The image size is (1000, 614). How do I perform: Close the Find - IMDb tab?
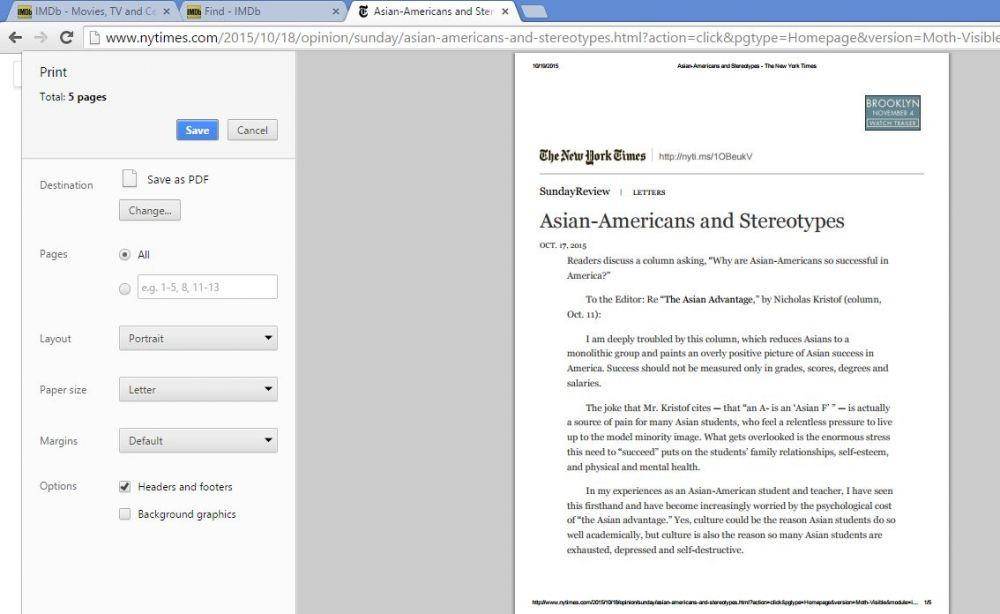pos(336,11)
